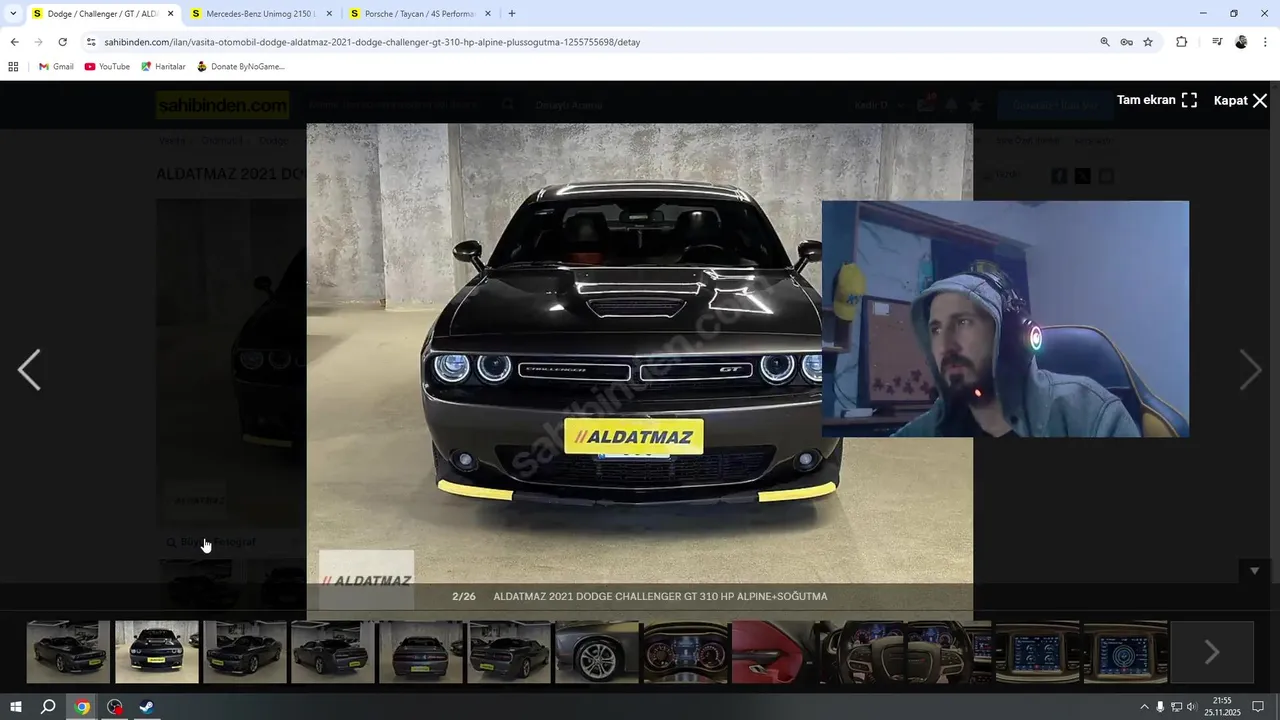Viewport: 1280px width, 720px height.
Task: Select fourth thumbnail showing rear quarter view
Action: point(332,652)
